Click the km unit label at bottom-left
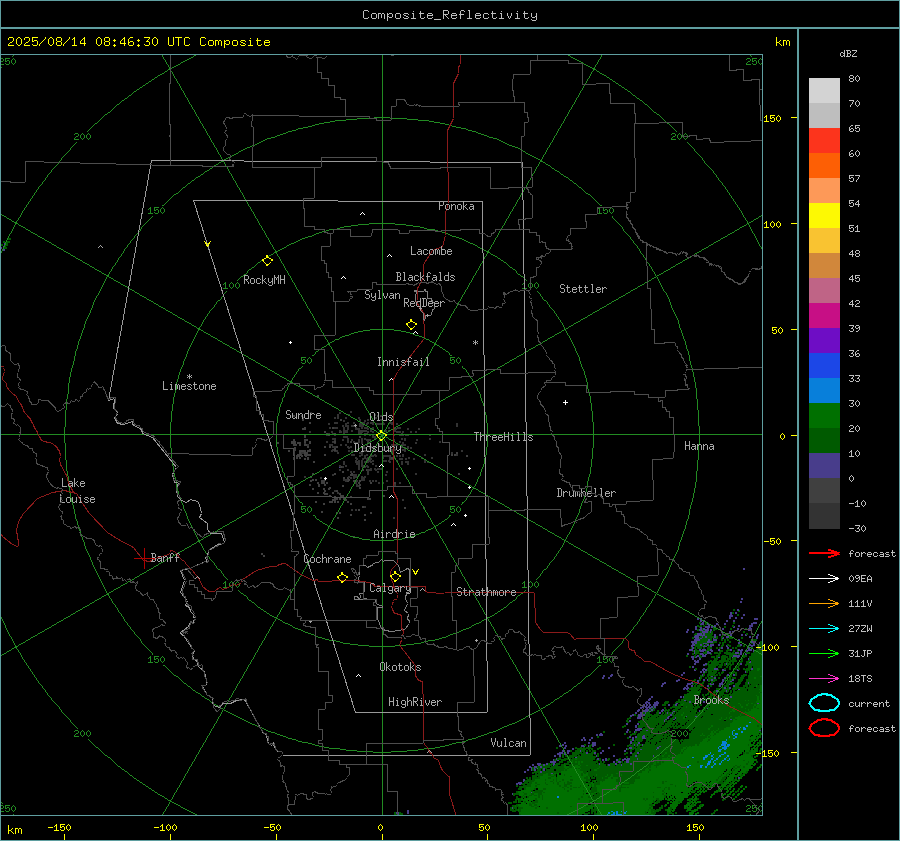Image resolution: width=900 pixels, height=841 pixels. (x=14, y=830)
